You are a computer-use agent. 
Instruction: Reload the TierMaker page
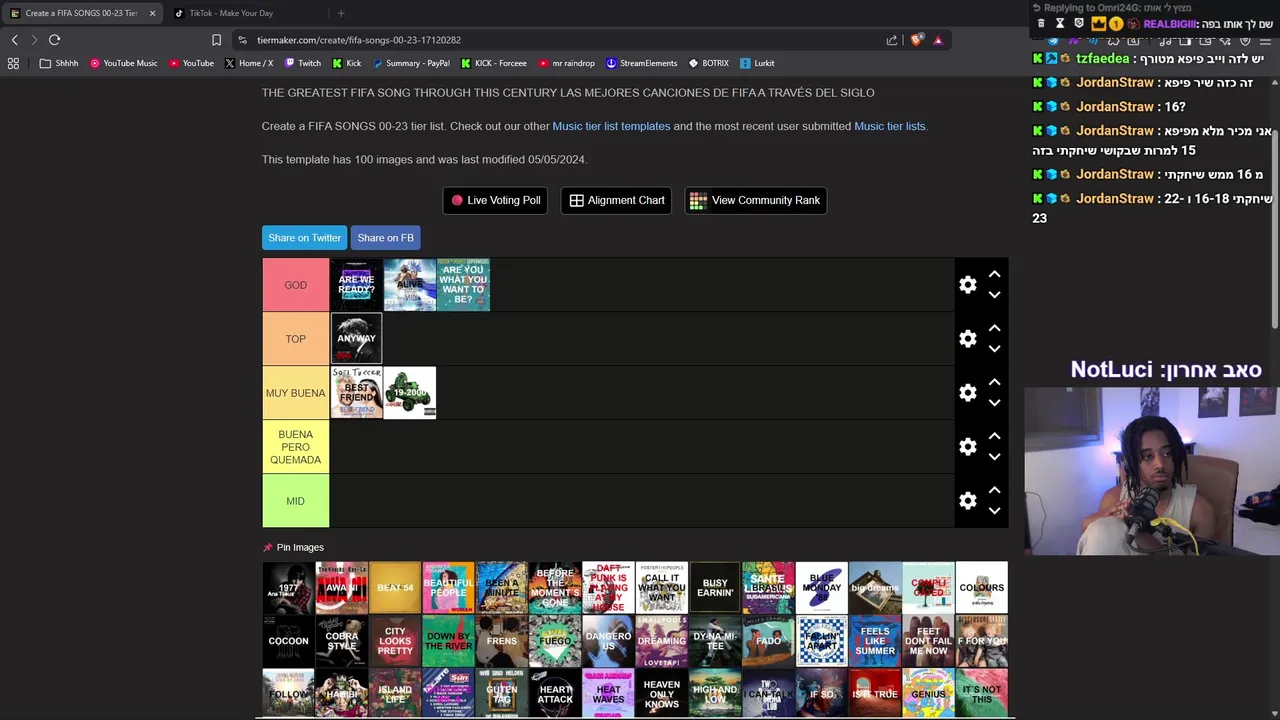55,40
